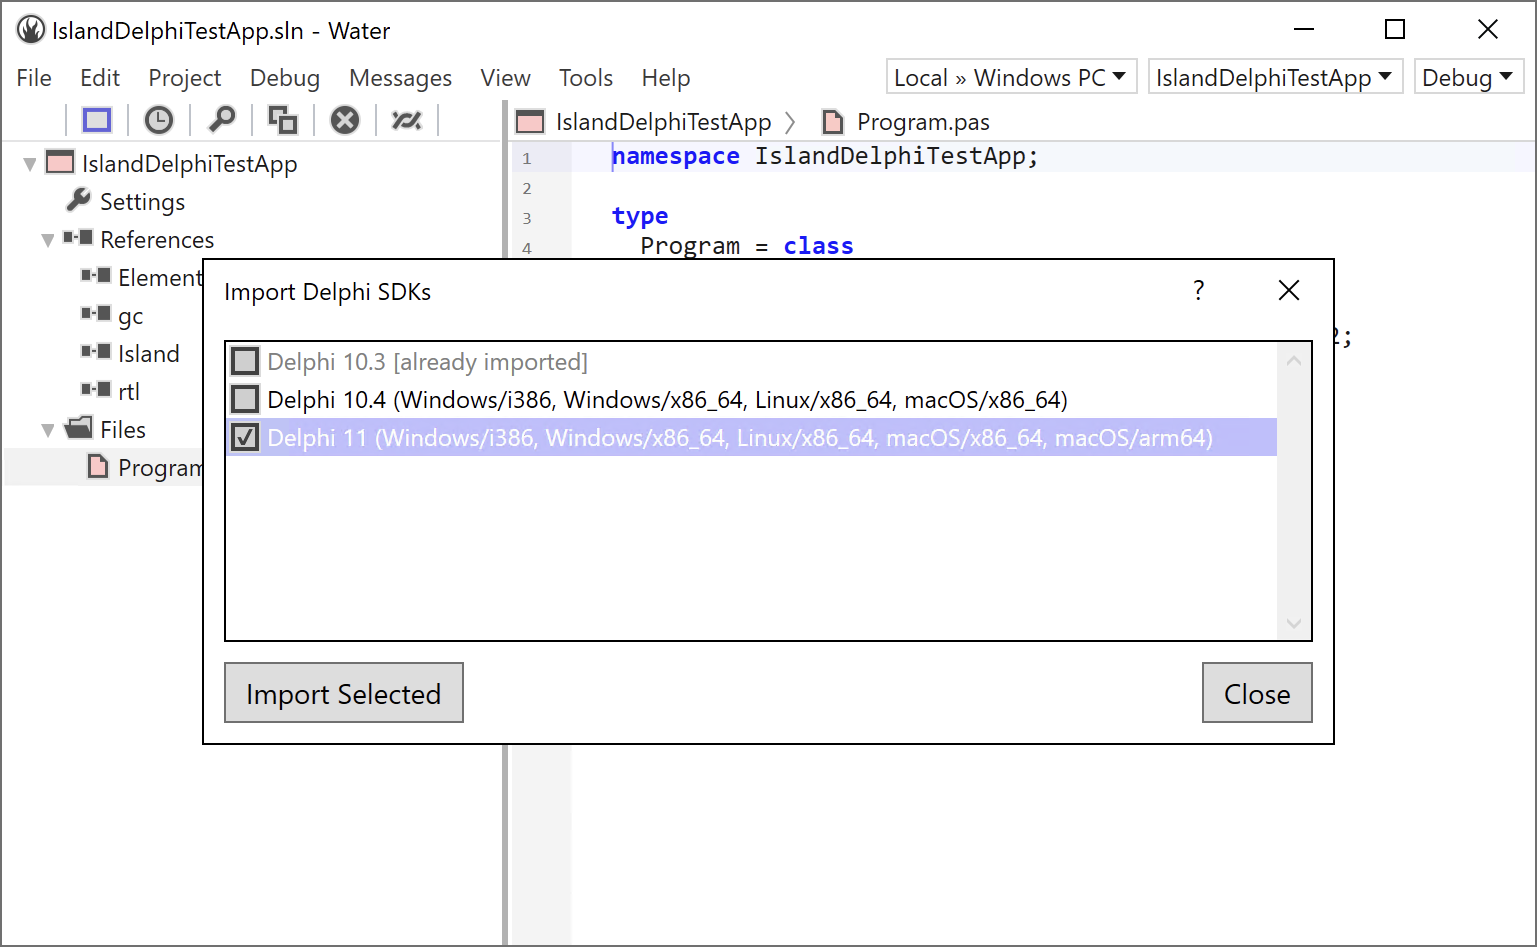Check the Delphi 10.4 SDK checkbox
The height and width of the screenshot is (947, 1537).
click(x=245, y=399)
